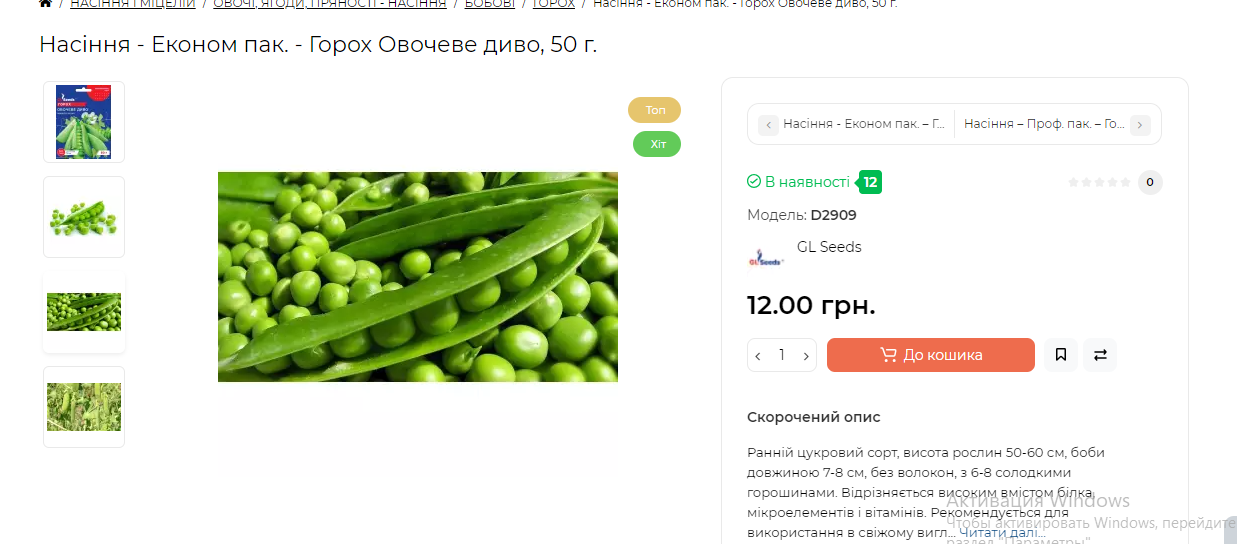Select the seed packet thumbnail
1237x544 pixels.
(84, 122)
